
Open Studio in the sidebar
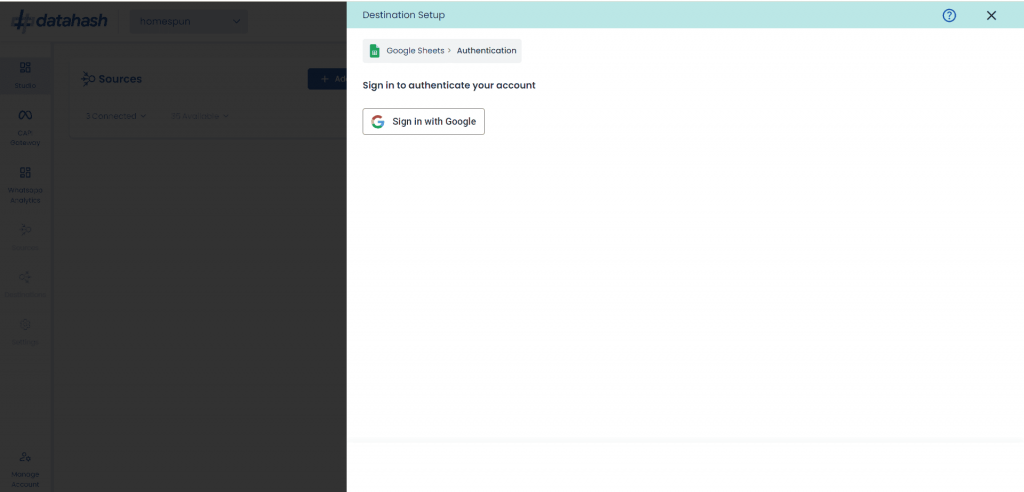pyautogui.click(x=25, y=75)
